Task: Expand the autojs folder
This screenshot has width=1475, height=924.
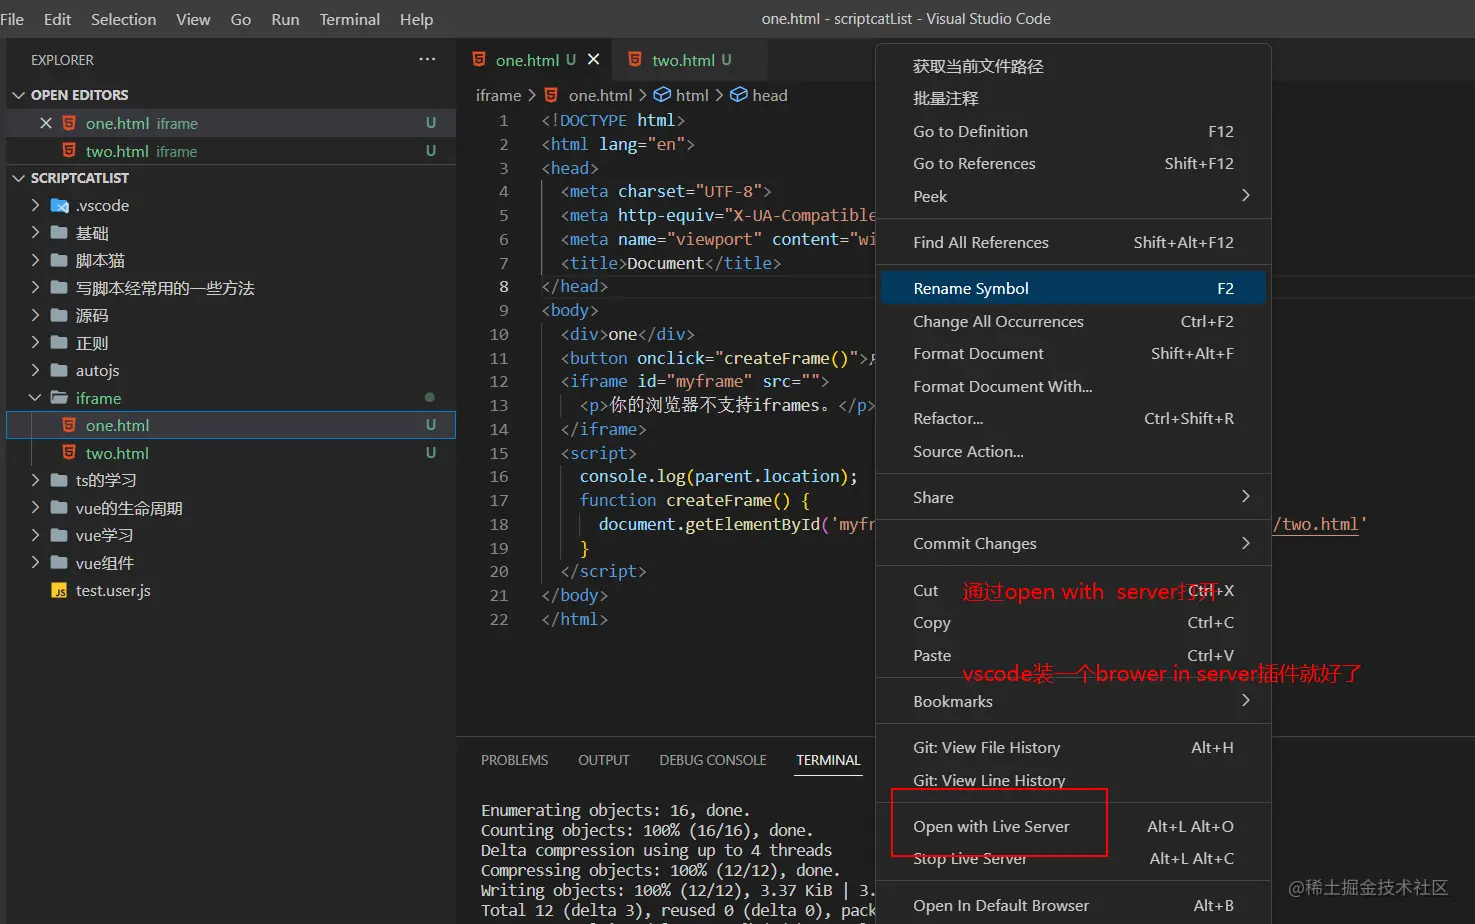Action: click(36, 370)
